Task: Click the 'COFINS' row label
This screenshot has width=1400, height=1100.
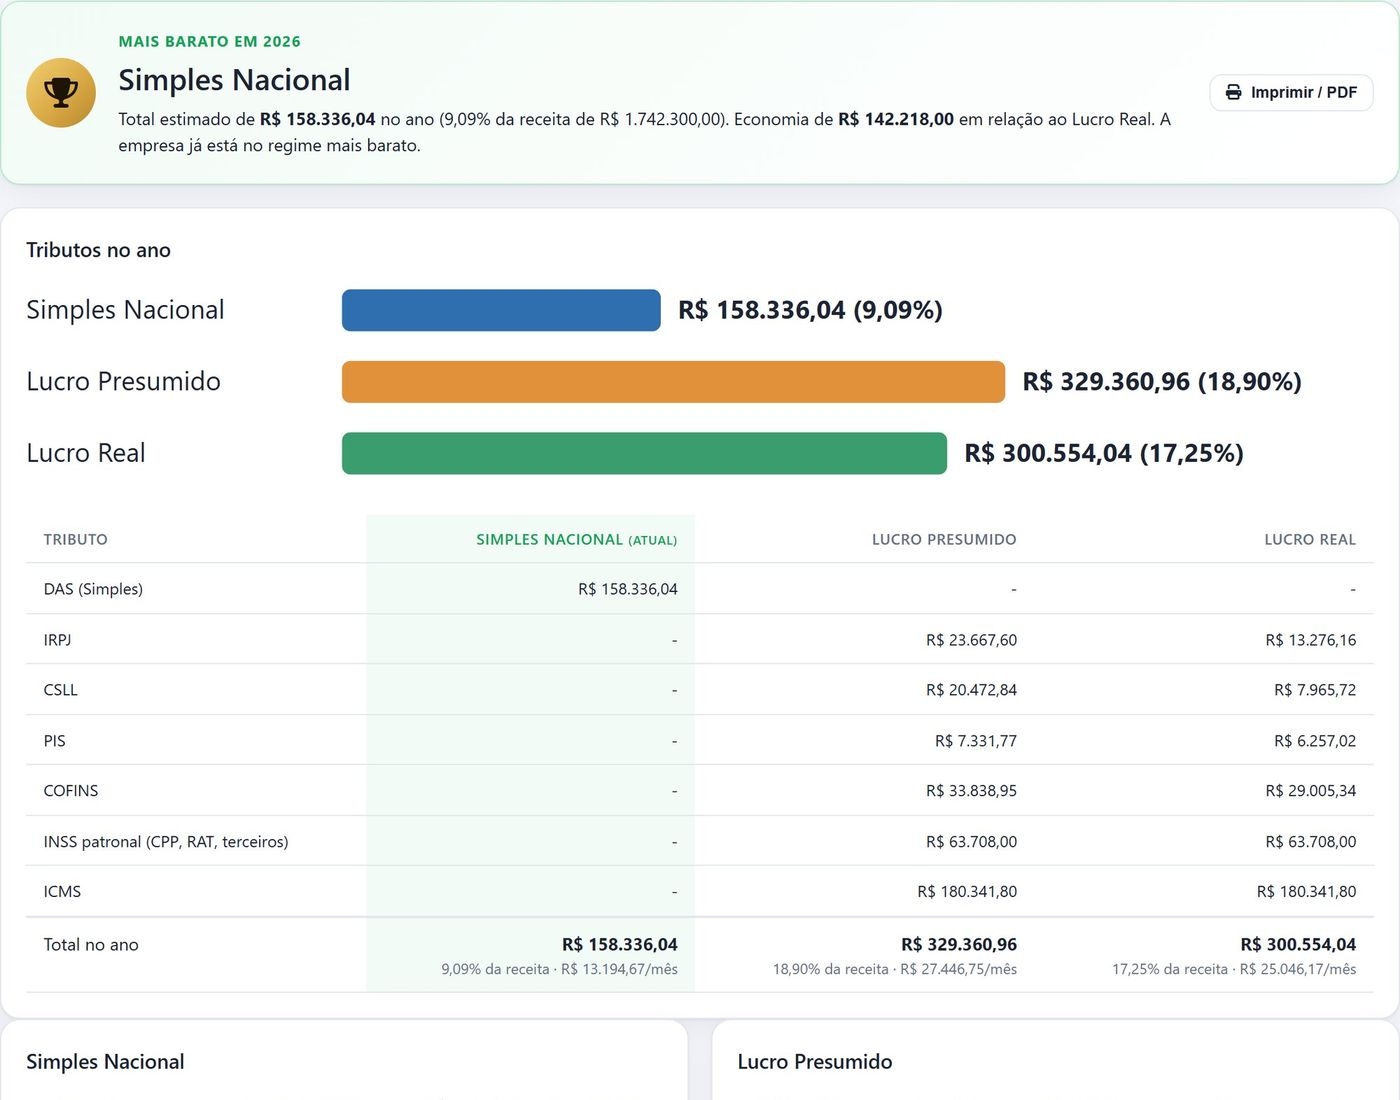Action: 71,791
